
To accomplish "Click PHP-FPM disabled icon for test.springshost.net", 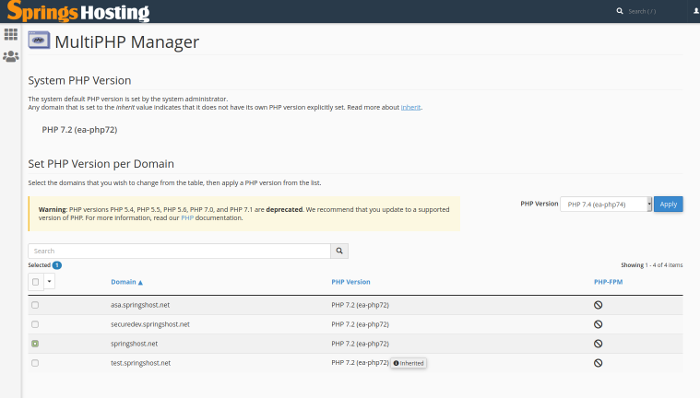I will [x=598, y=363].
